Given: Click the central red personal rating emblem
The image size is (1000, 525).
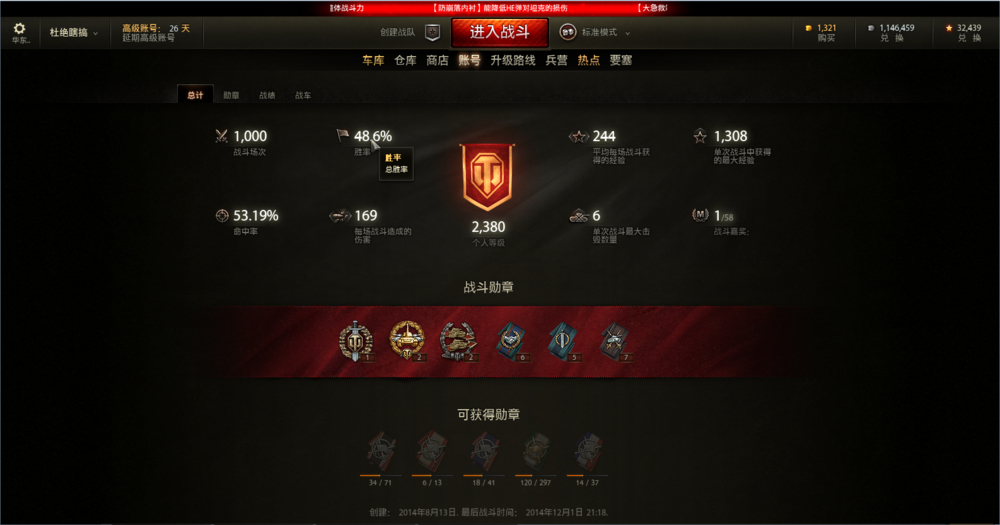Looking at the screenshot, I should pos(488,177).
